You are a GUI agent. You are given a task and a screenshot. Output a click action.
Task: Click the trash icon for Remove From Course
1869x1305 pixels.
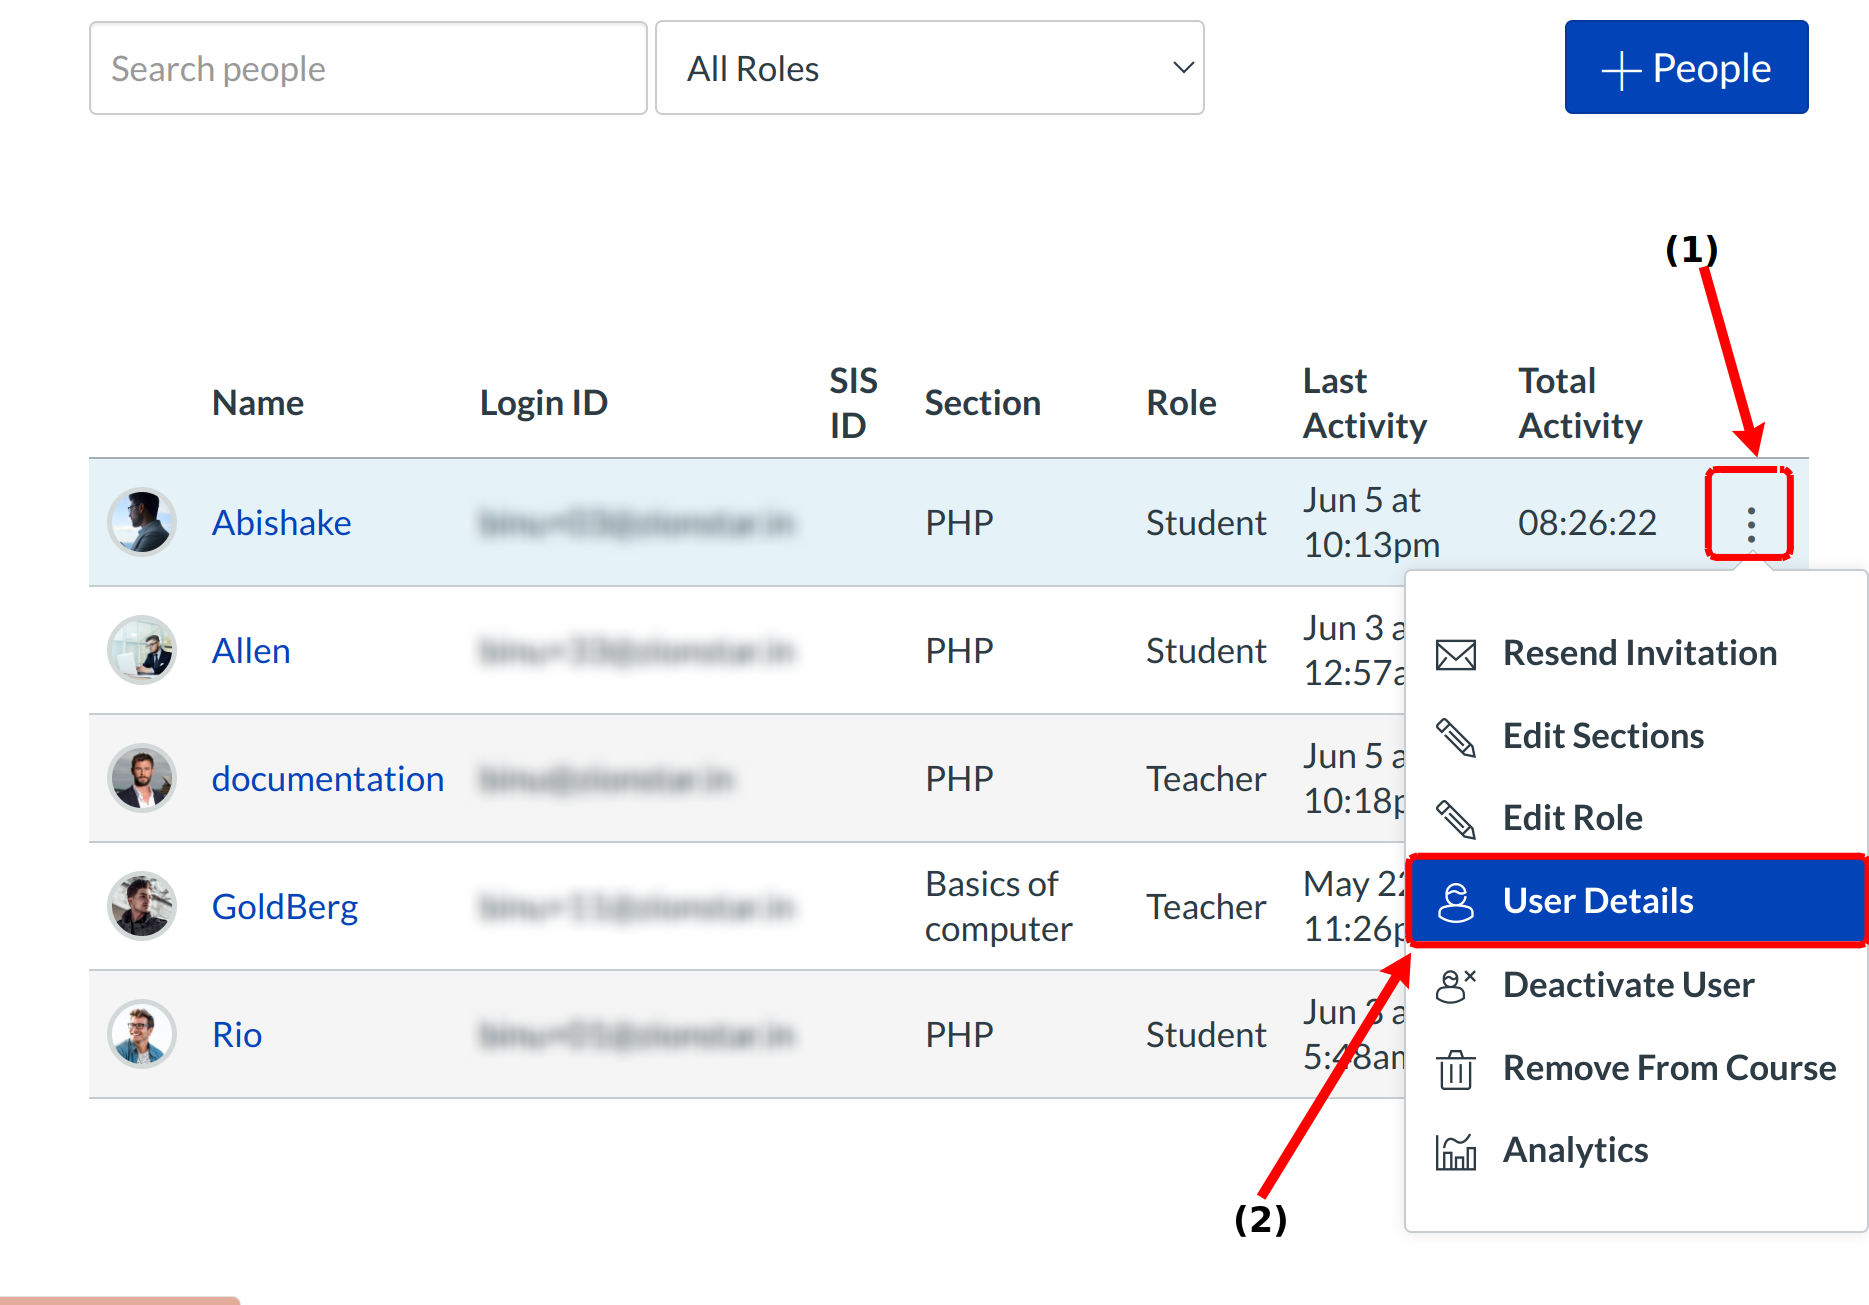tap(1455, 1069)
